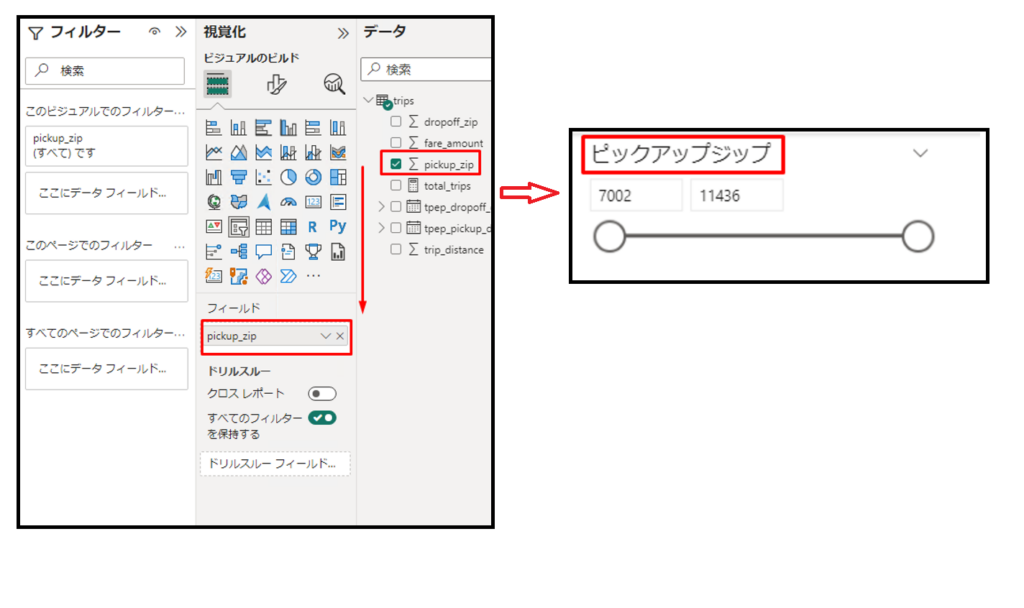Select the decomposition tree visual
This screenshot has width=1024, height=608.
238,251
